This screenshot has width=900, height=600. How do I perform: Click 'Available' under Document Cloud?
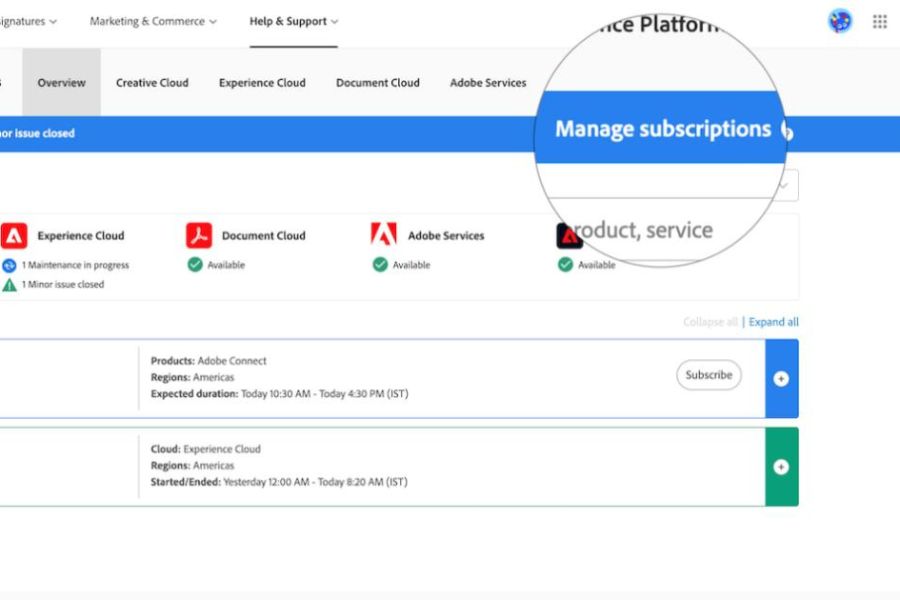pyautogui.click(x=226, y=265)
